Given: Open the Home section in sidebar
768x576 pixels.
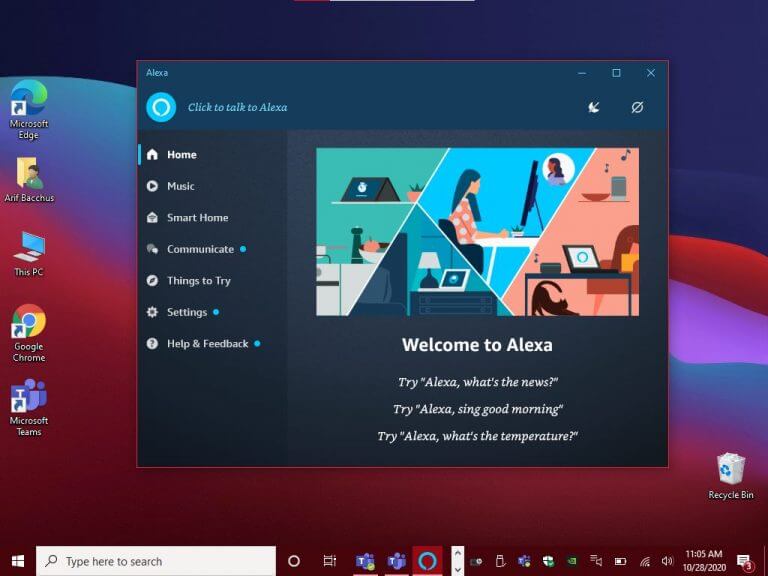Looking at the screenshot, I should (x=213, y=155).
